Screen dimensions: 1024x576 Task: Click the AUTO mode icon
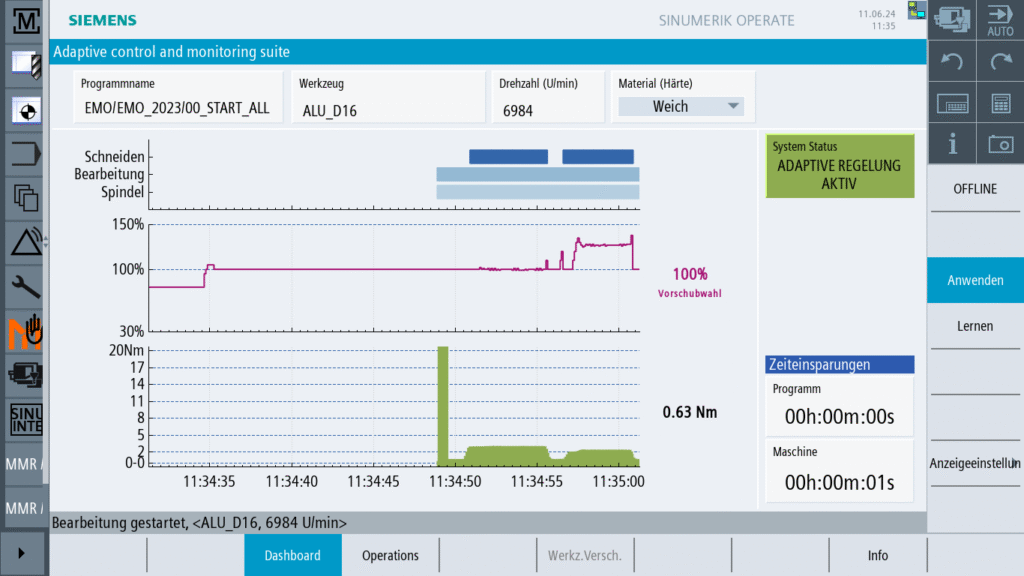click(x=1000, y=20)
